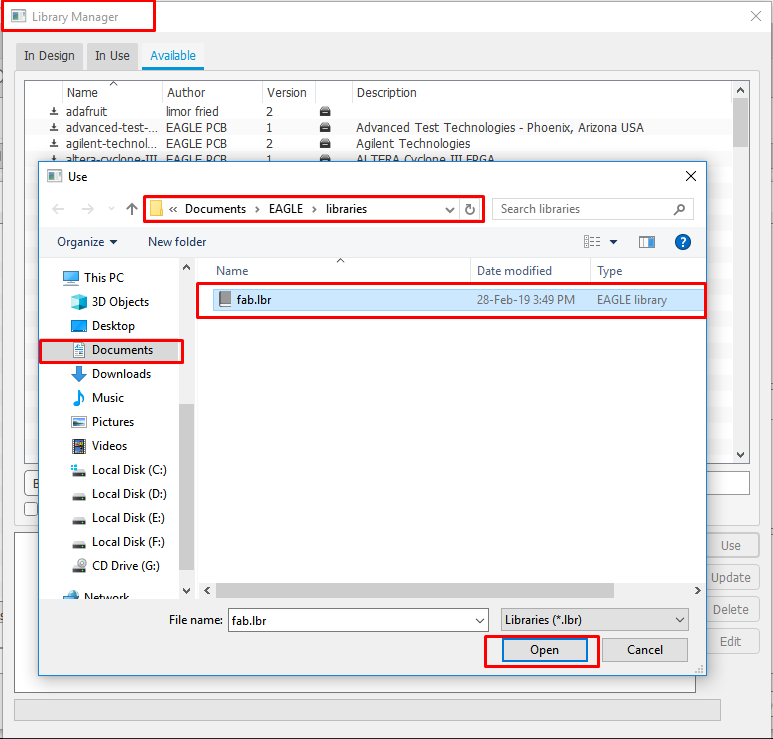Screen dimensions: 773x739
Task: Tick the partially hidden Library Manager checkbox
Action: coord(31,509)
